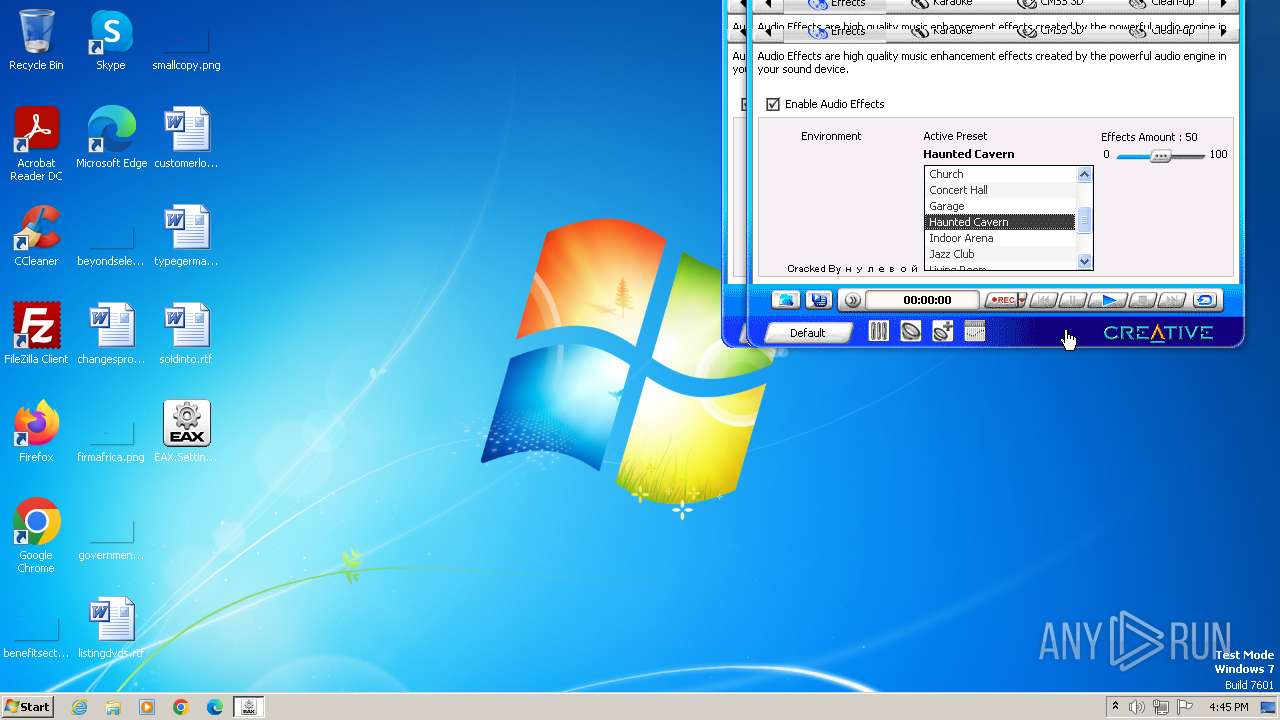
Task: Click the Pause button in transport bar
Action: point(1072,300)
